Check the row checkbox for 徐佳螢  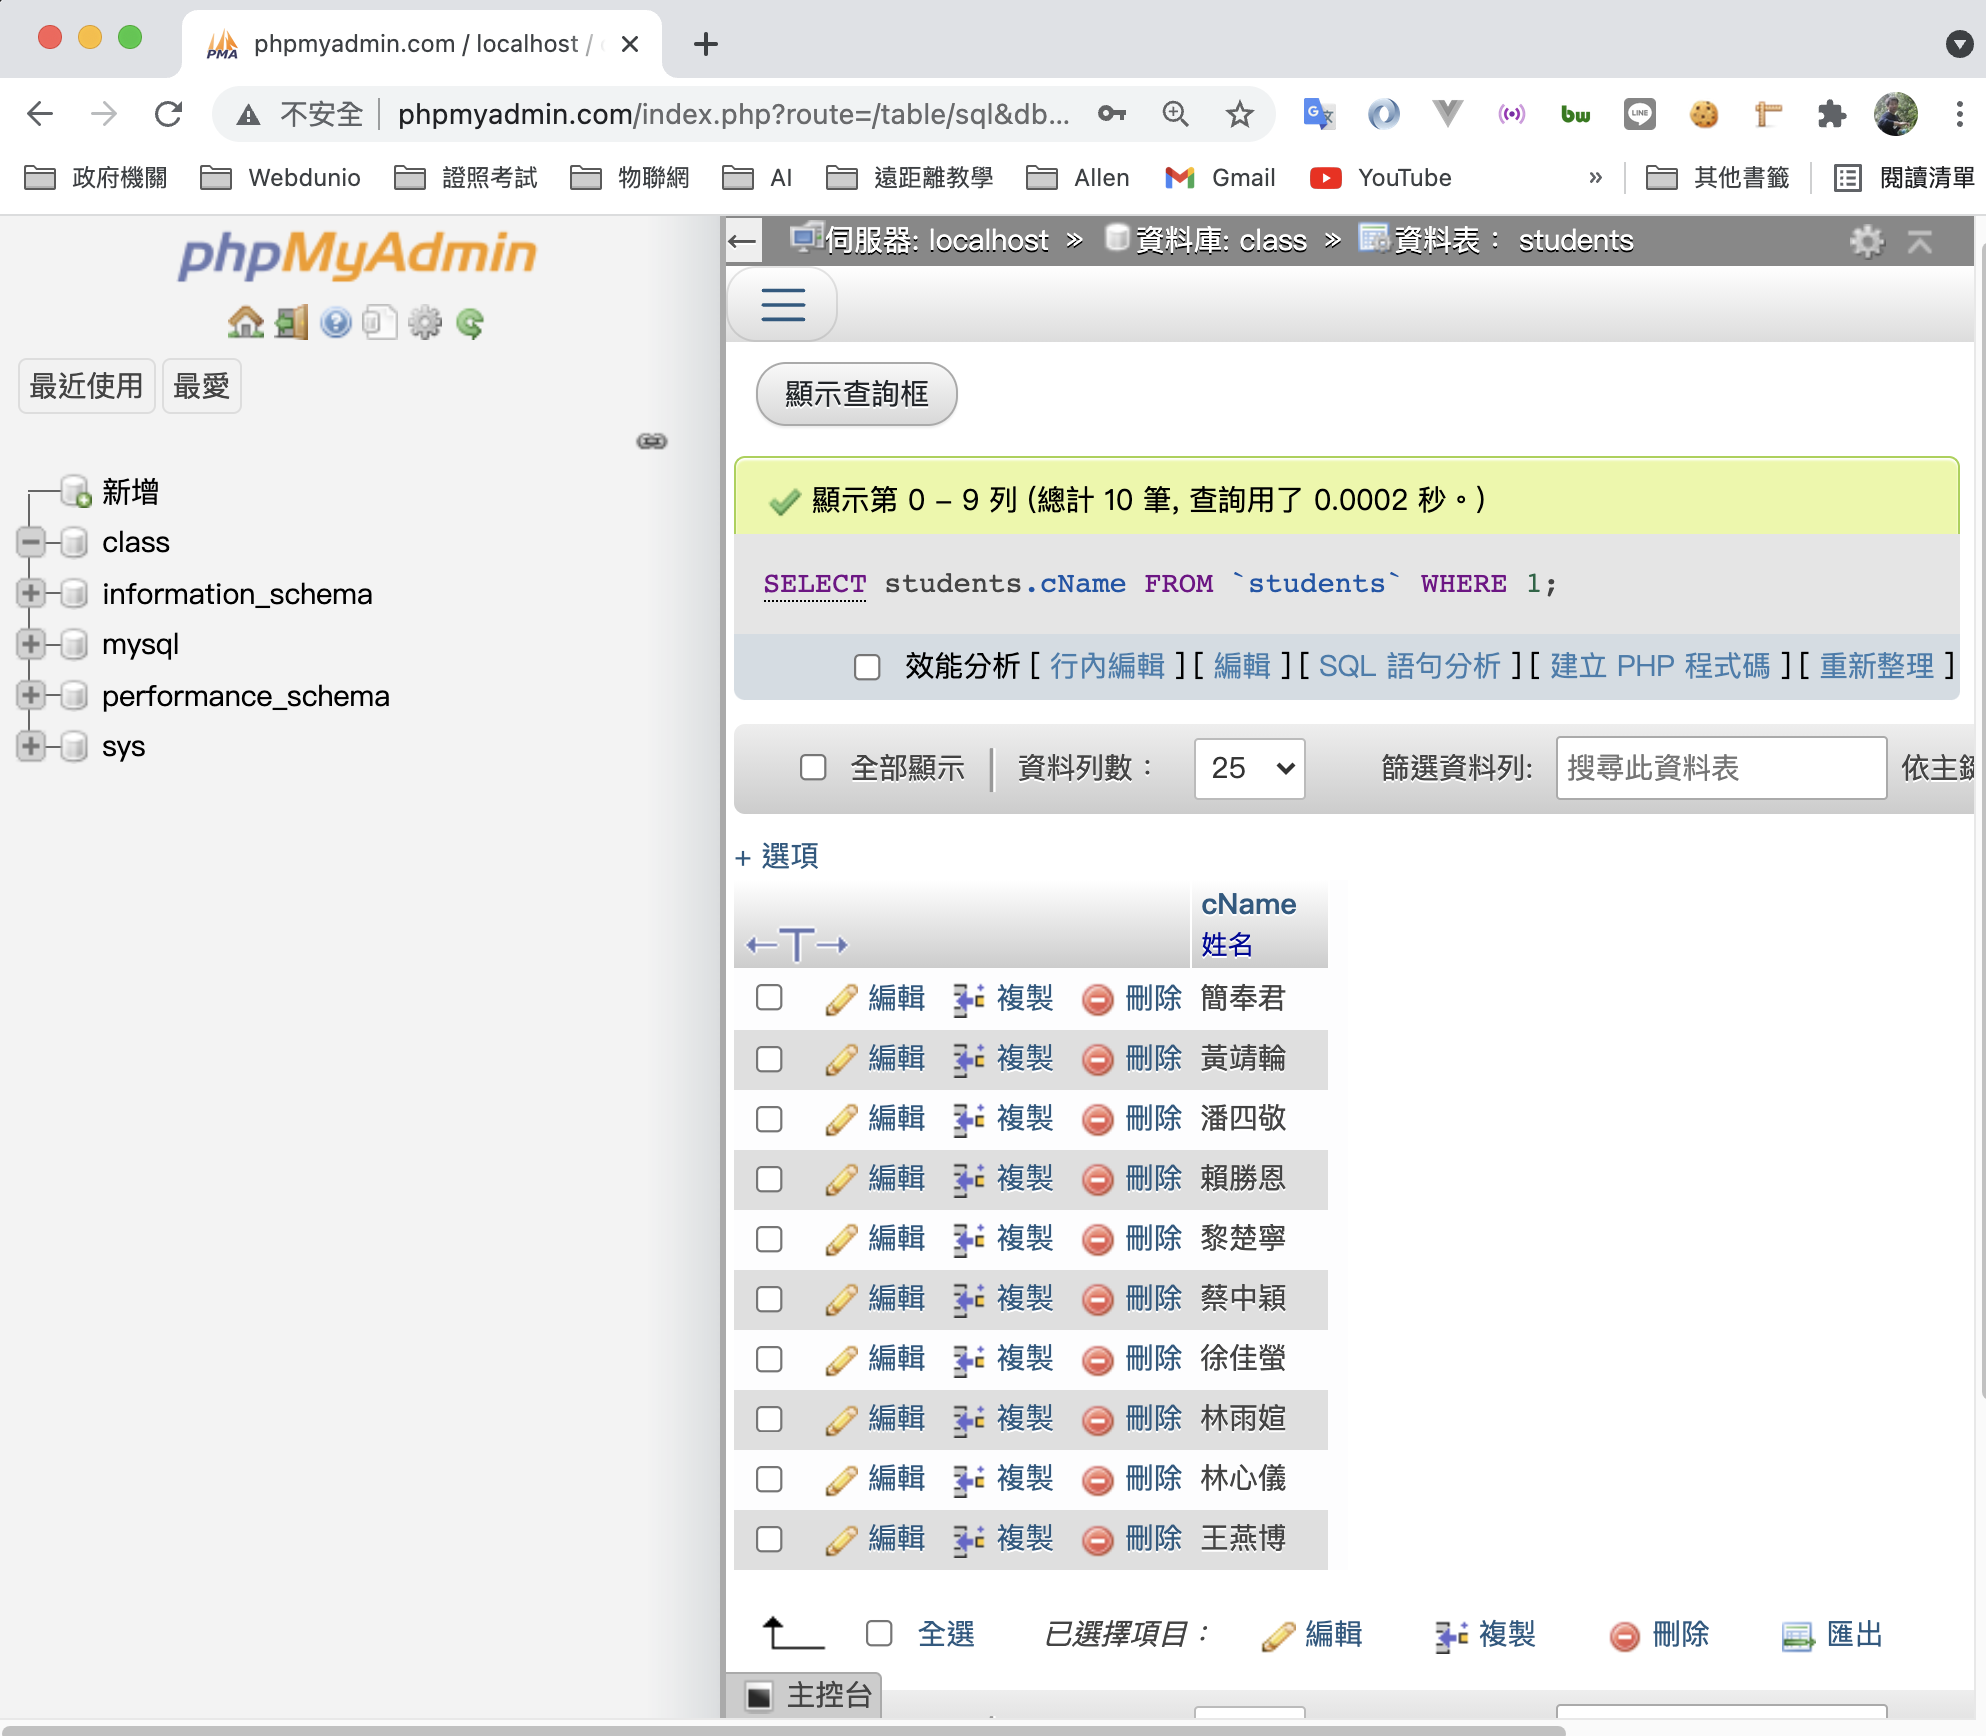tap(769, 1359)
